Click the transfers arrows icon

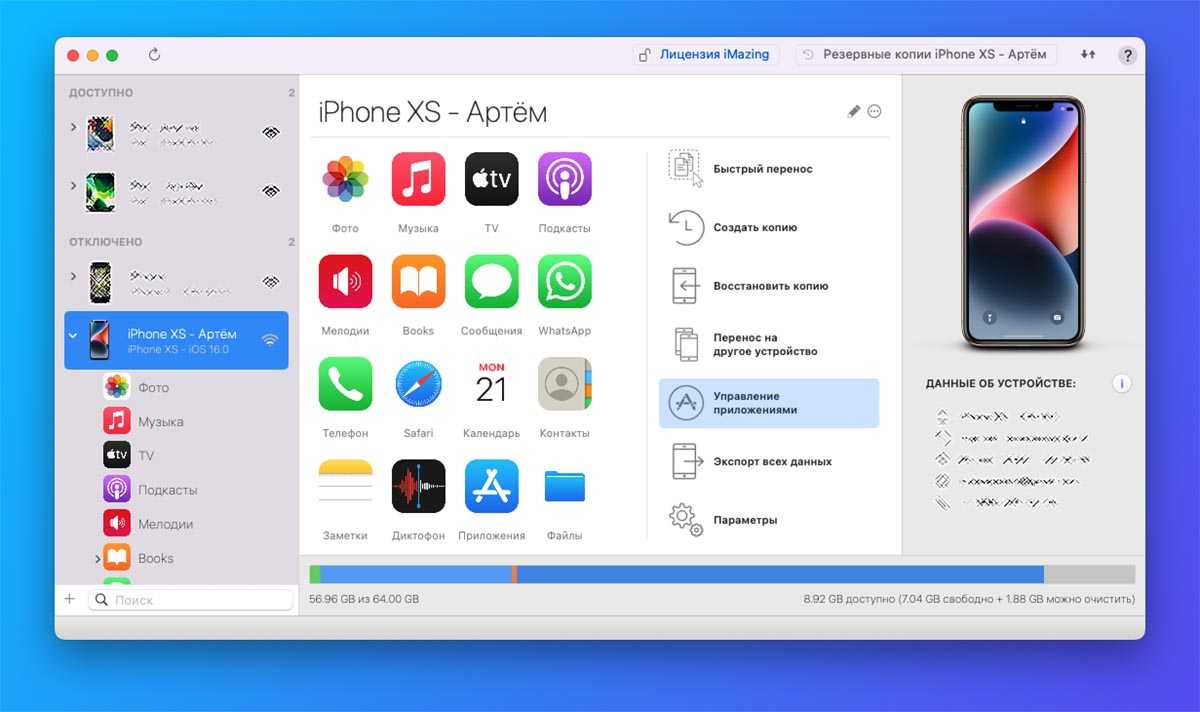coord(1088,55)
